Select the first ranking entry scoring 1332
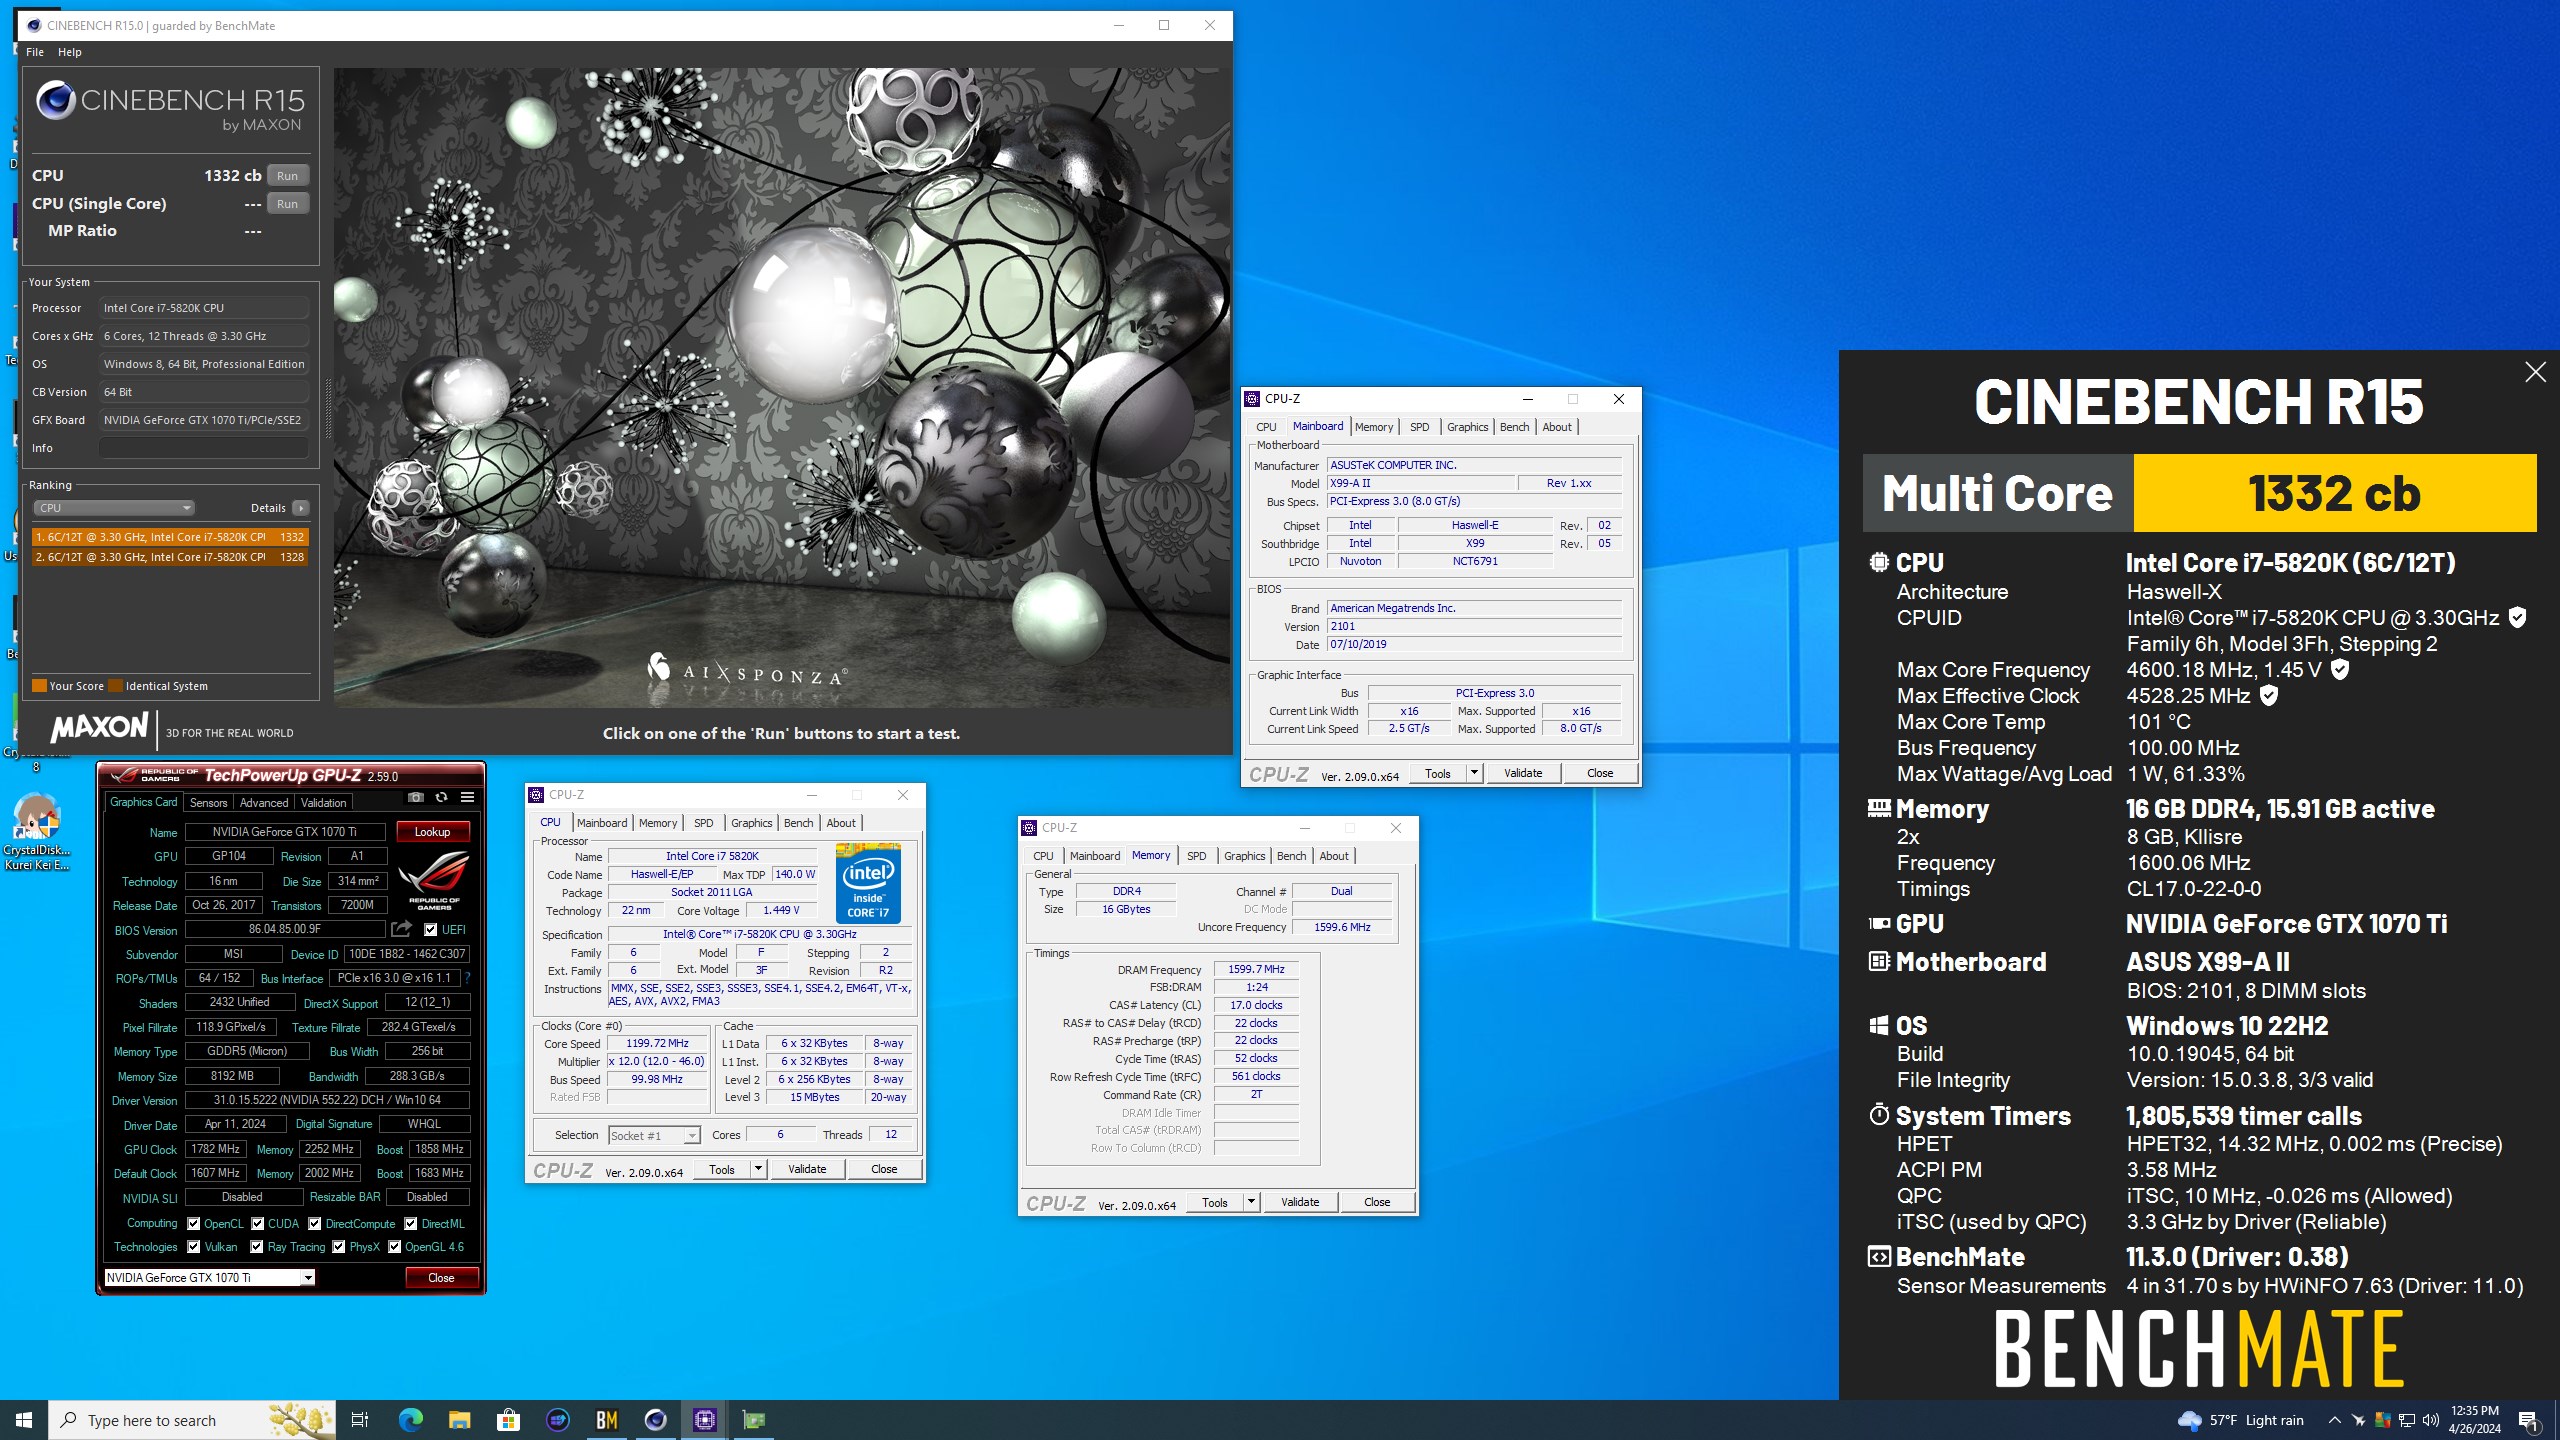2560x1440 pixels. (170, 537)
